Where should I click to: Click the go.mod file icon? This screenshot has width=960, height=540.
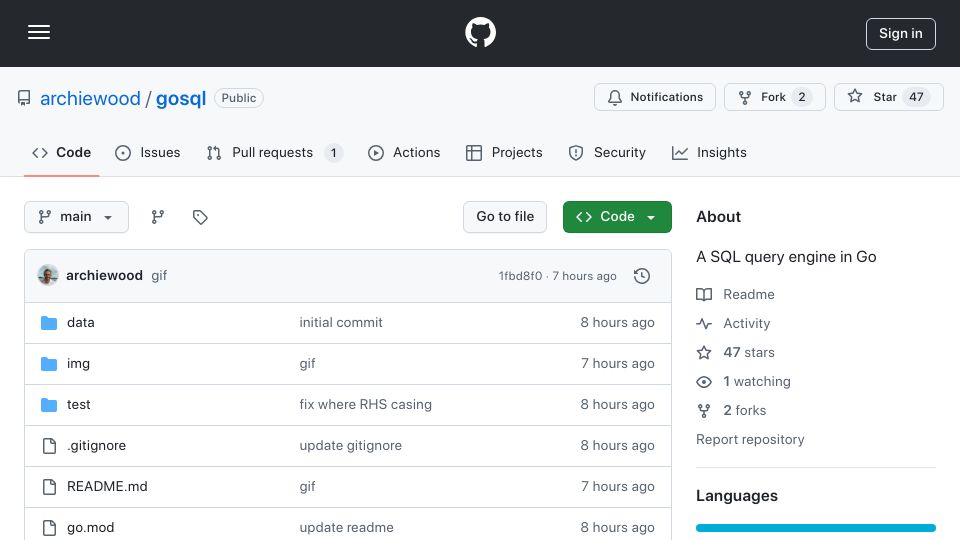pos(49,528)
